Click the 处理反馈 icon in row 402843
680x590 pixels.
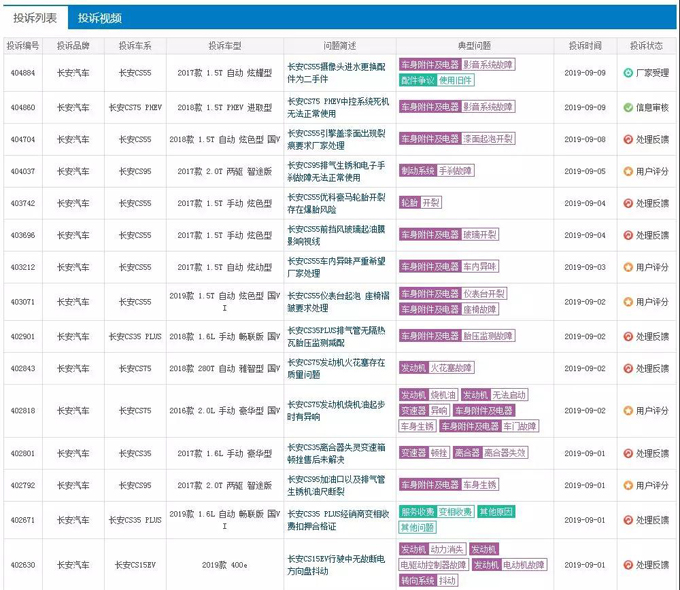(628, 368)
